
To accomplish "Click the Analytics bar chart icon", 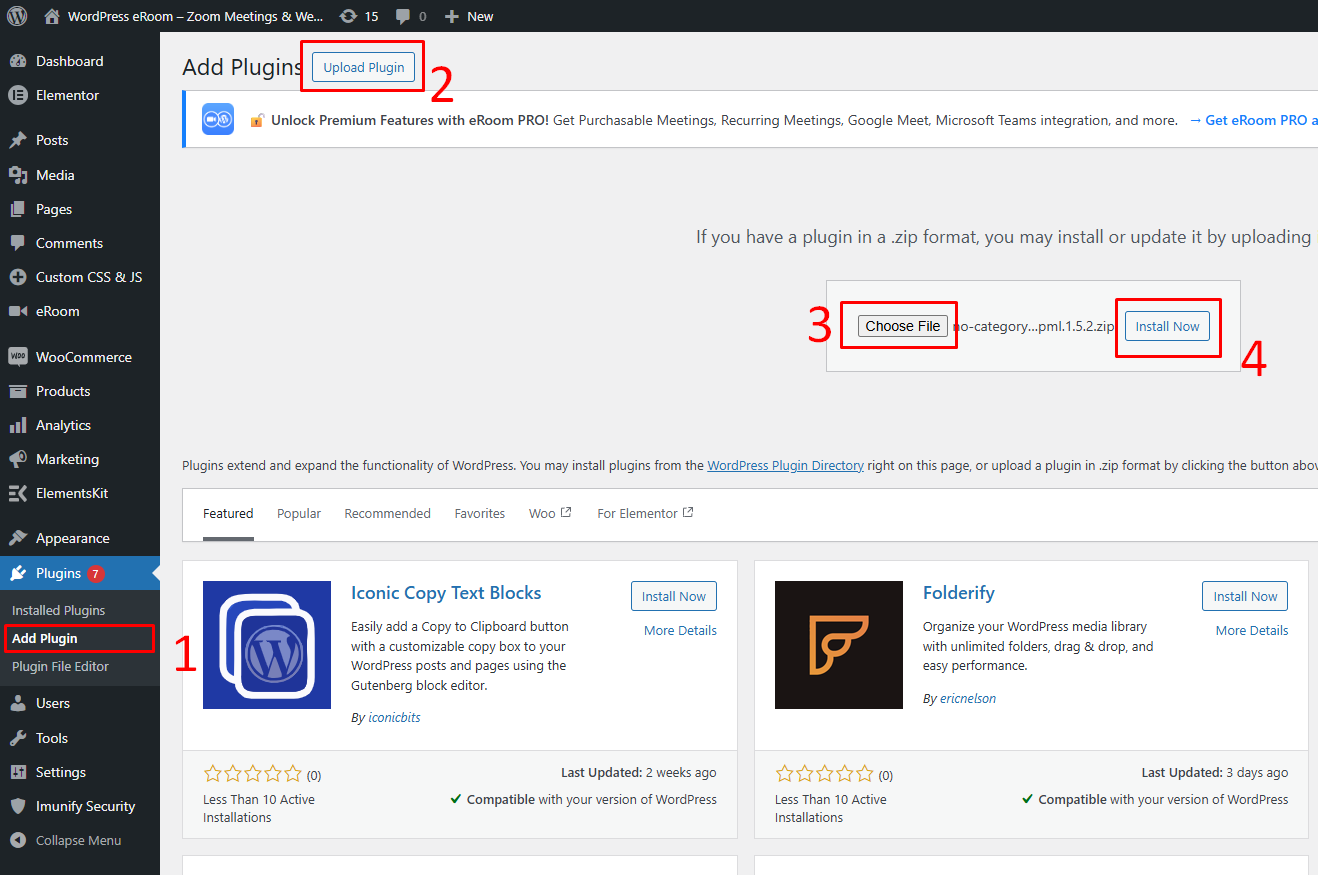I will click(x=18, y=425).
